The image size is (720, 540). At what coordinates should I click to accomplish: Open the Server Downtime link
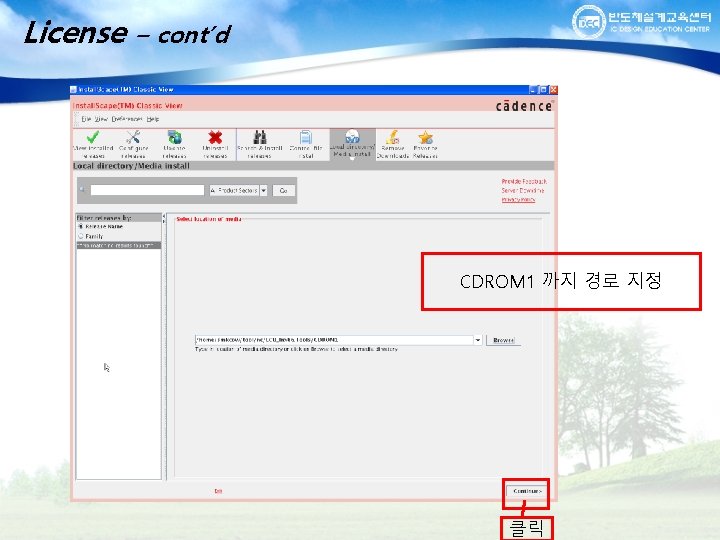[523, 190]
